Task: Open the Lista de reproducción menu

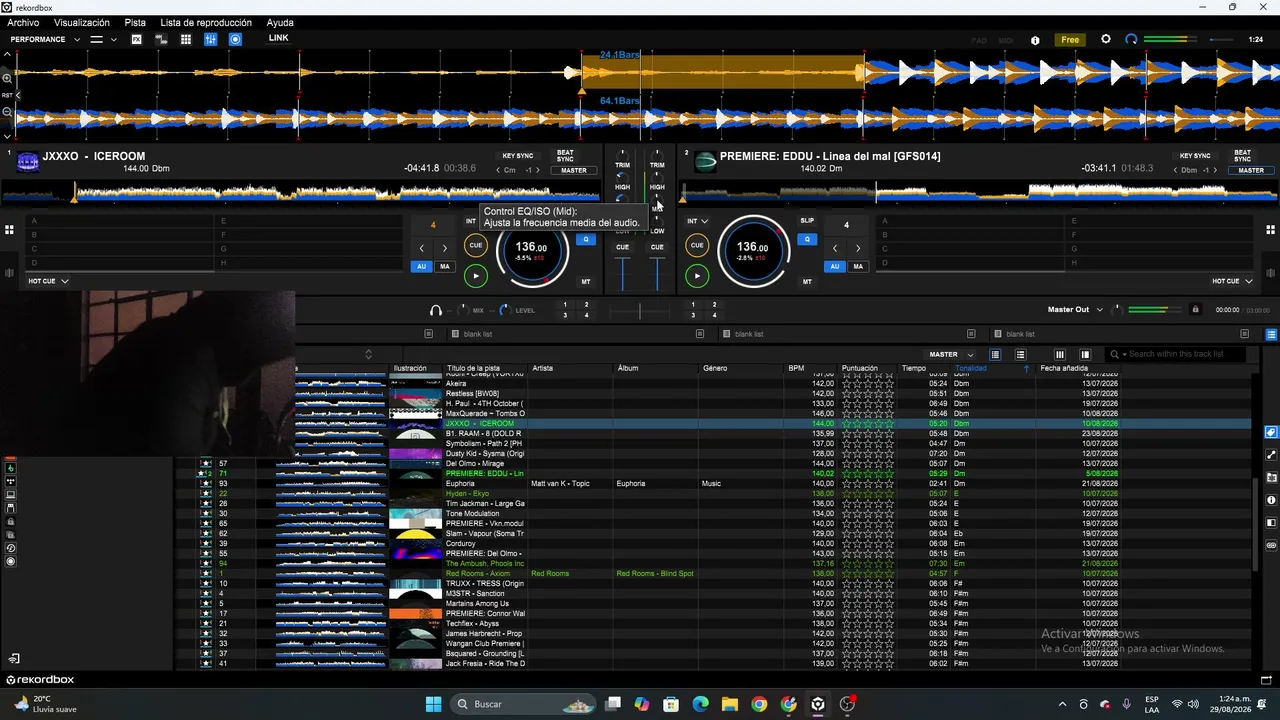Action: 206,23
